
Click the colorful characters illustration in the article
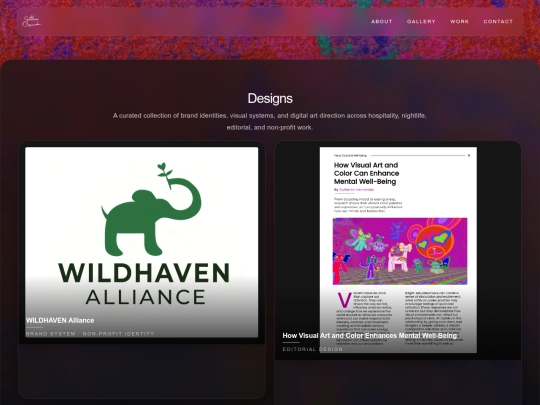coord(400,251)
